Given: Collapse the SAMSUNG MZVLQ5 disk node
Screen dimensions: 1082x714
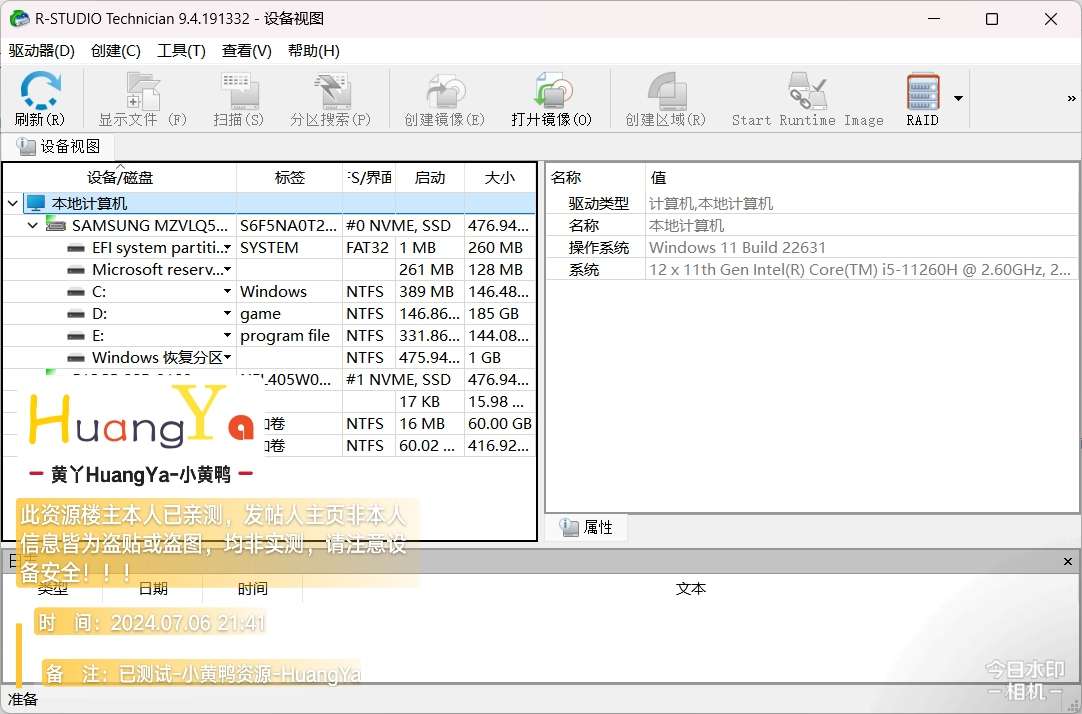Looking at the screenshot, I should pyautogui.click(x=32, y=226).
